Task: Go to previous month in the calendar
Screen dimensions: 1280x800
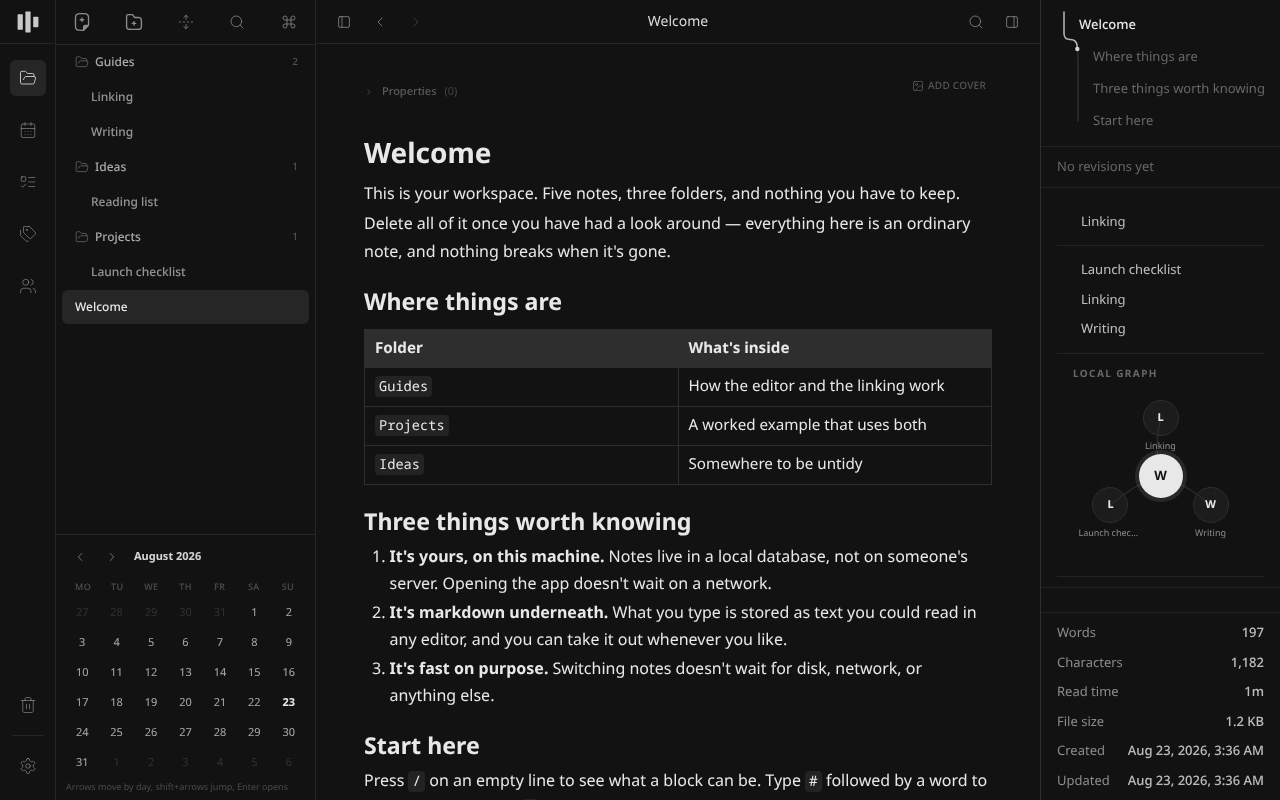Action: coord(81,557)
